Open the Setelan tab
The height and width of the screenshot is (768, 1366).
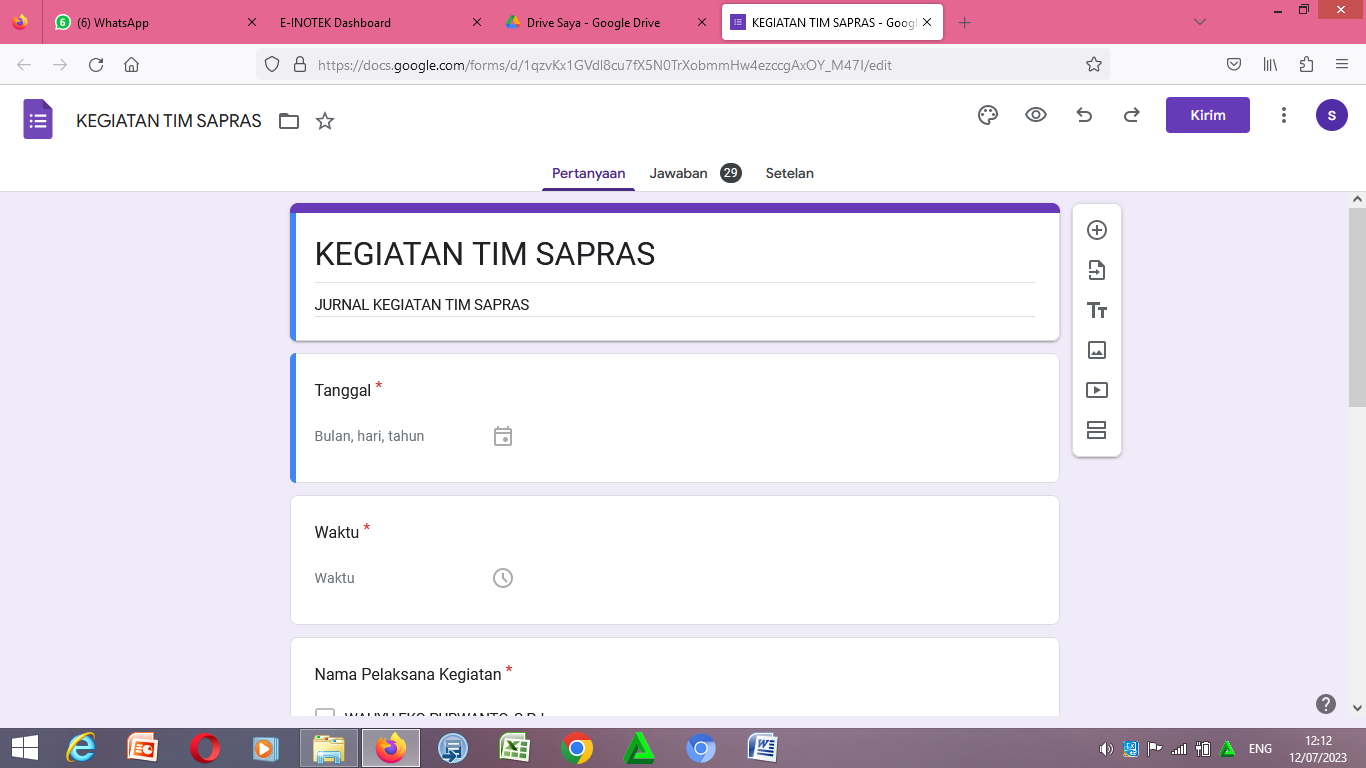789,173
